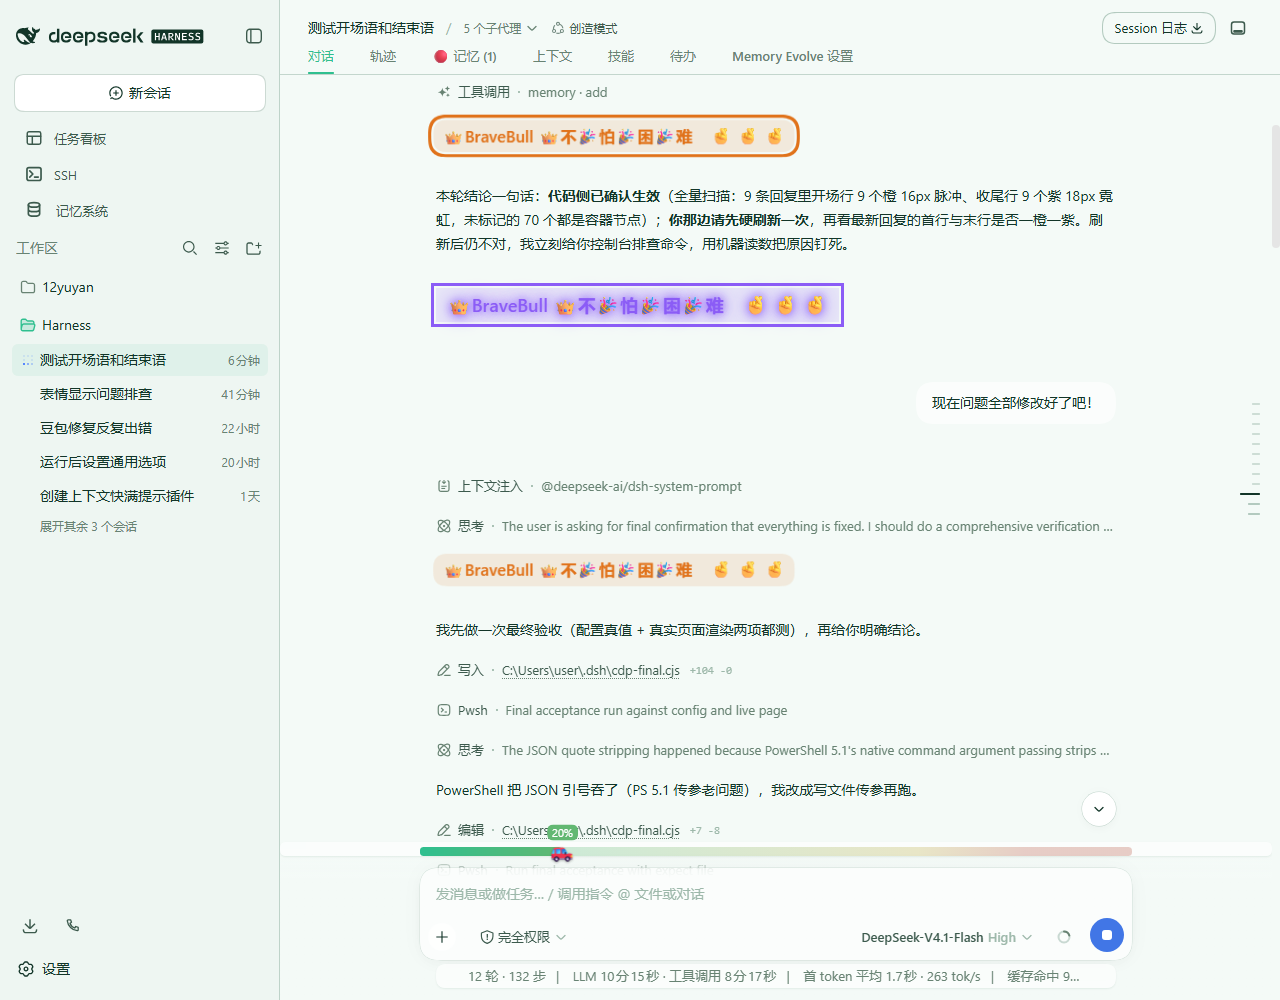This screenshot has height=1000, width=1280.
Task: Click the user message 现在问题全部修改好了吧!
Action: (x=1016, y=403)
